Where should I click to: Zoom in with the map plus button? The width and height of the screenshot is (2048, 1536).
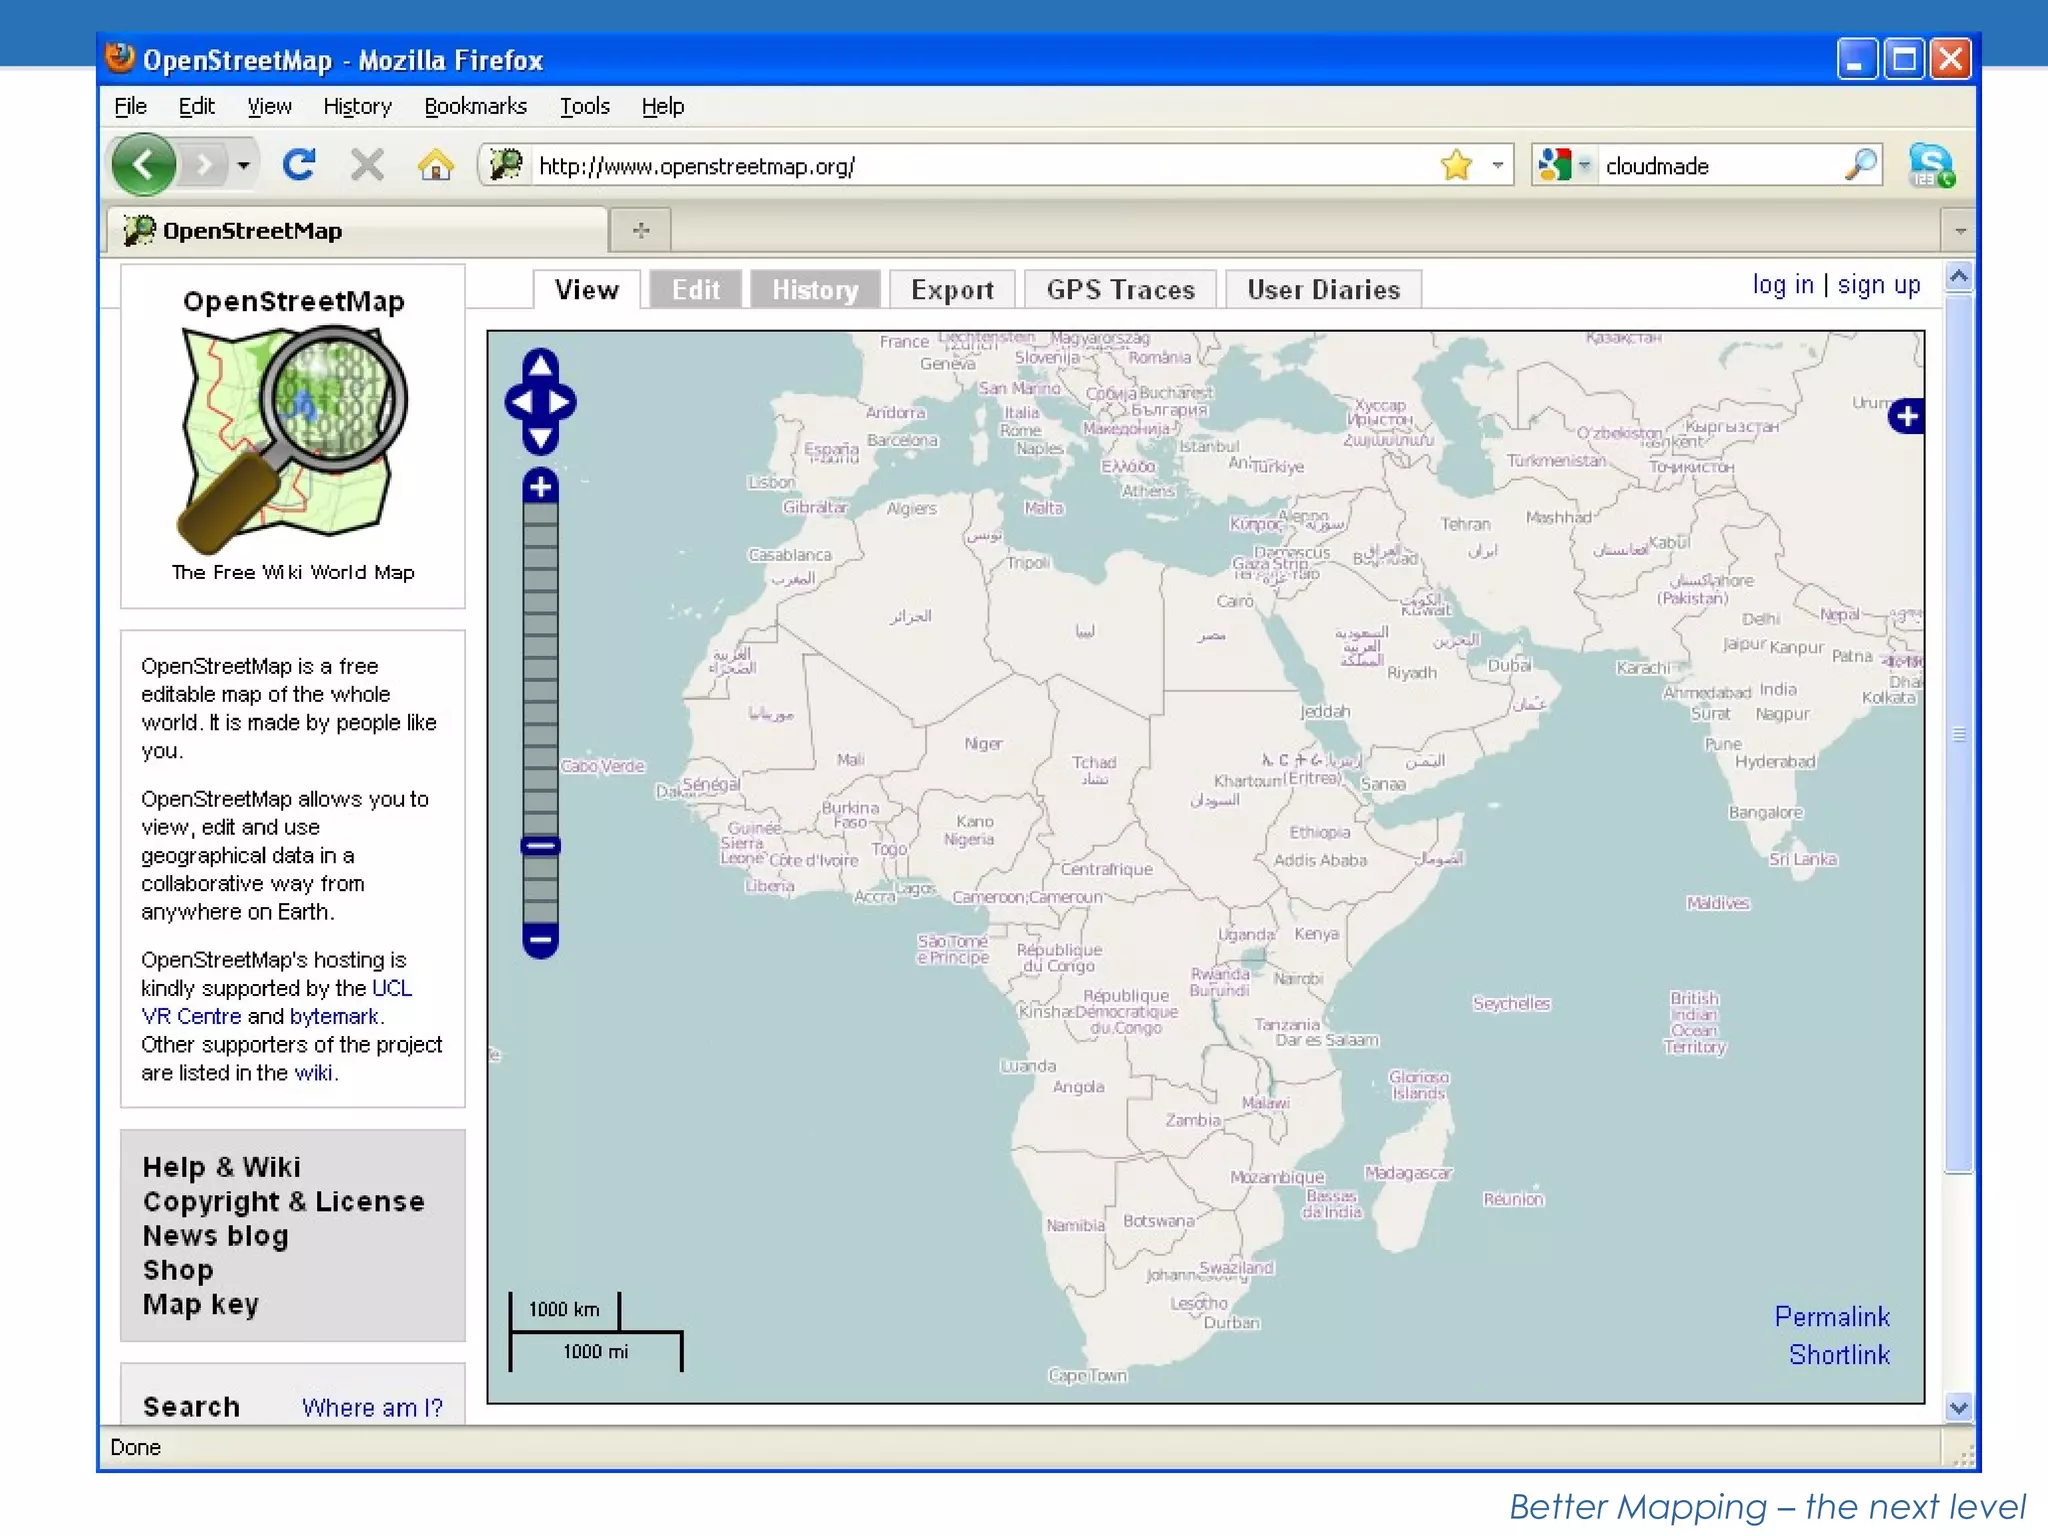(540, 486)
